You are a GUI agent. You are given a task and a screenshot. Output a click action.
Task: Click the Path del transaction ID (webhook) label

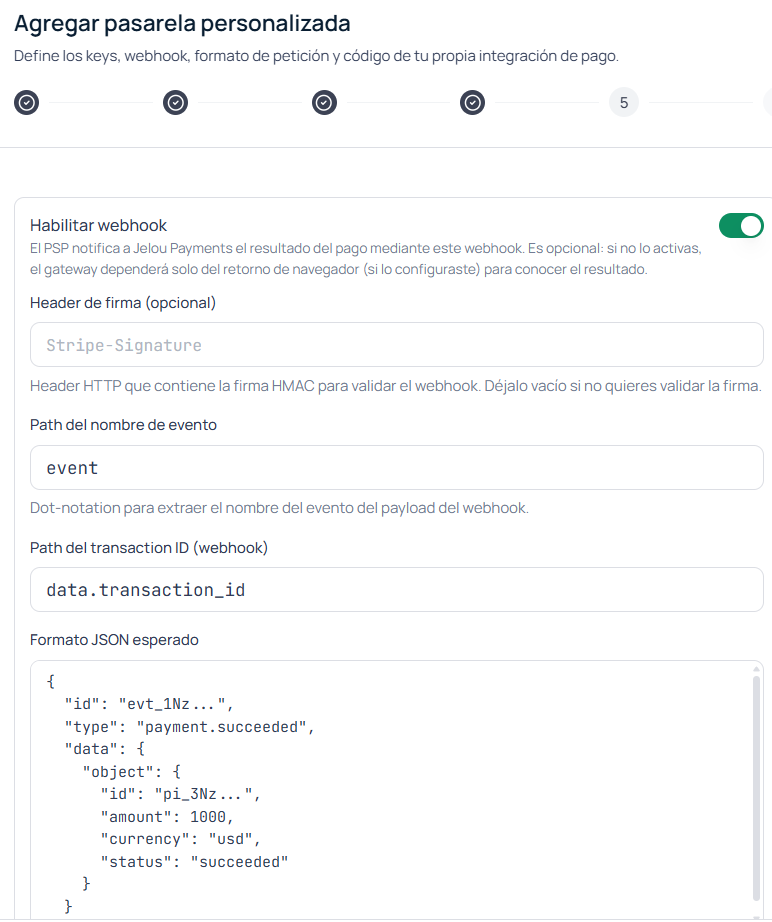click(x=149, y=547)
